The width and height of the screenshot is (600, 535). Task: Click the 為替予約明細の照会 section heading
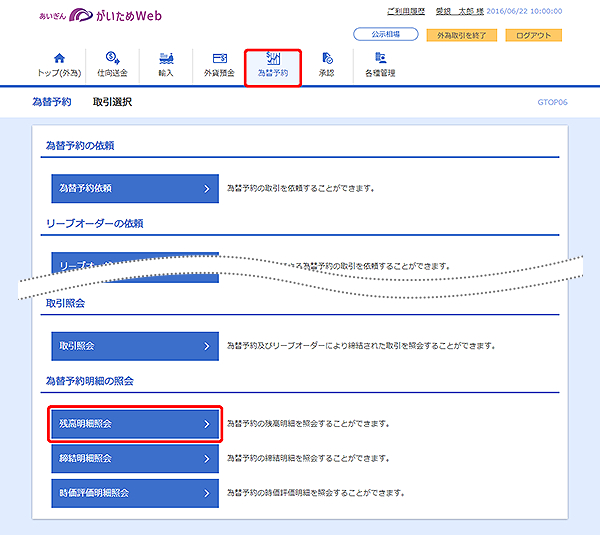(x=90, y=381)
